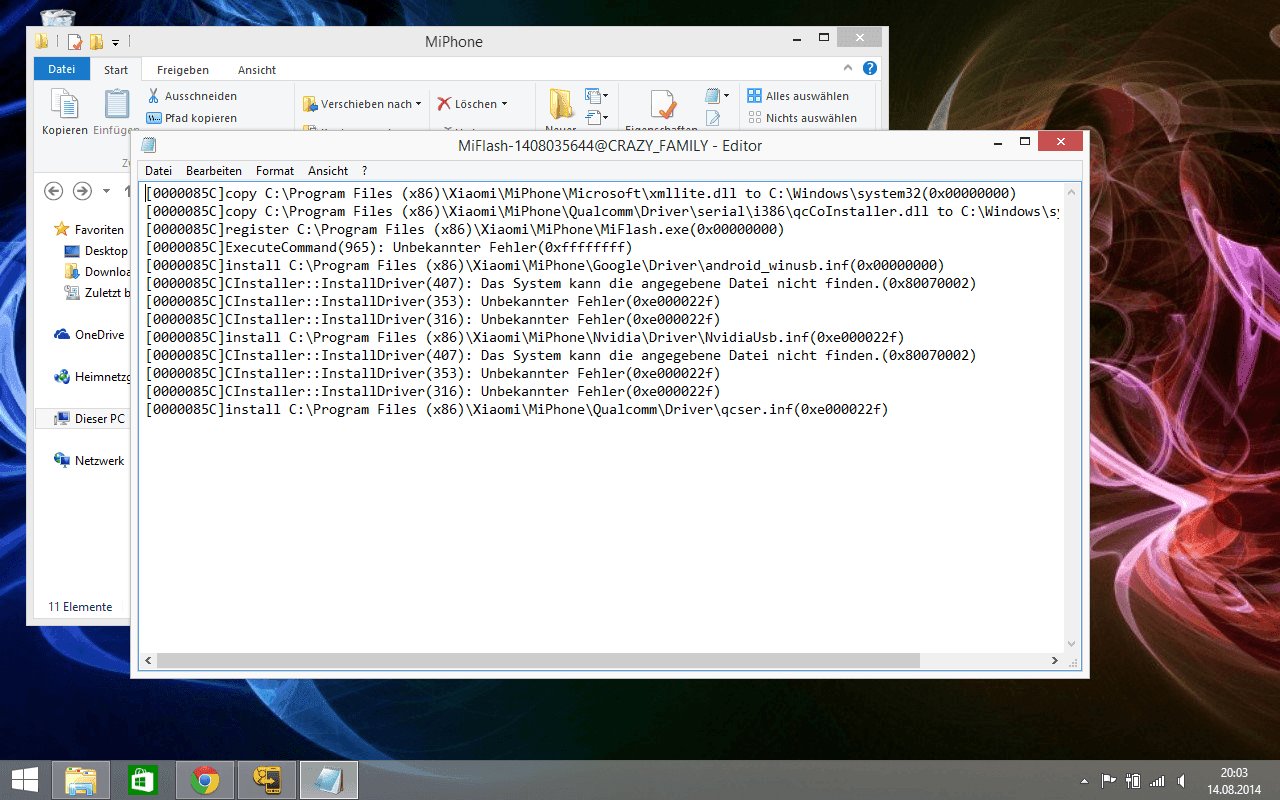Click the new folder icon in the ribbon

[x=560, y=103]
